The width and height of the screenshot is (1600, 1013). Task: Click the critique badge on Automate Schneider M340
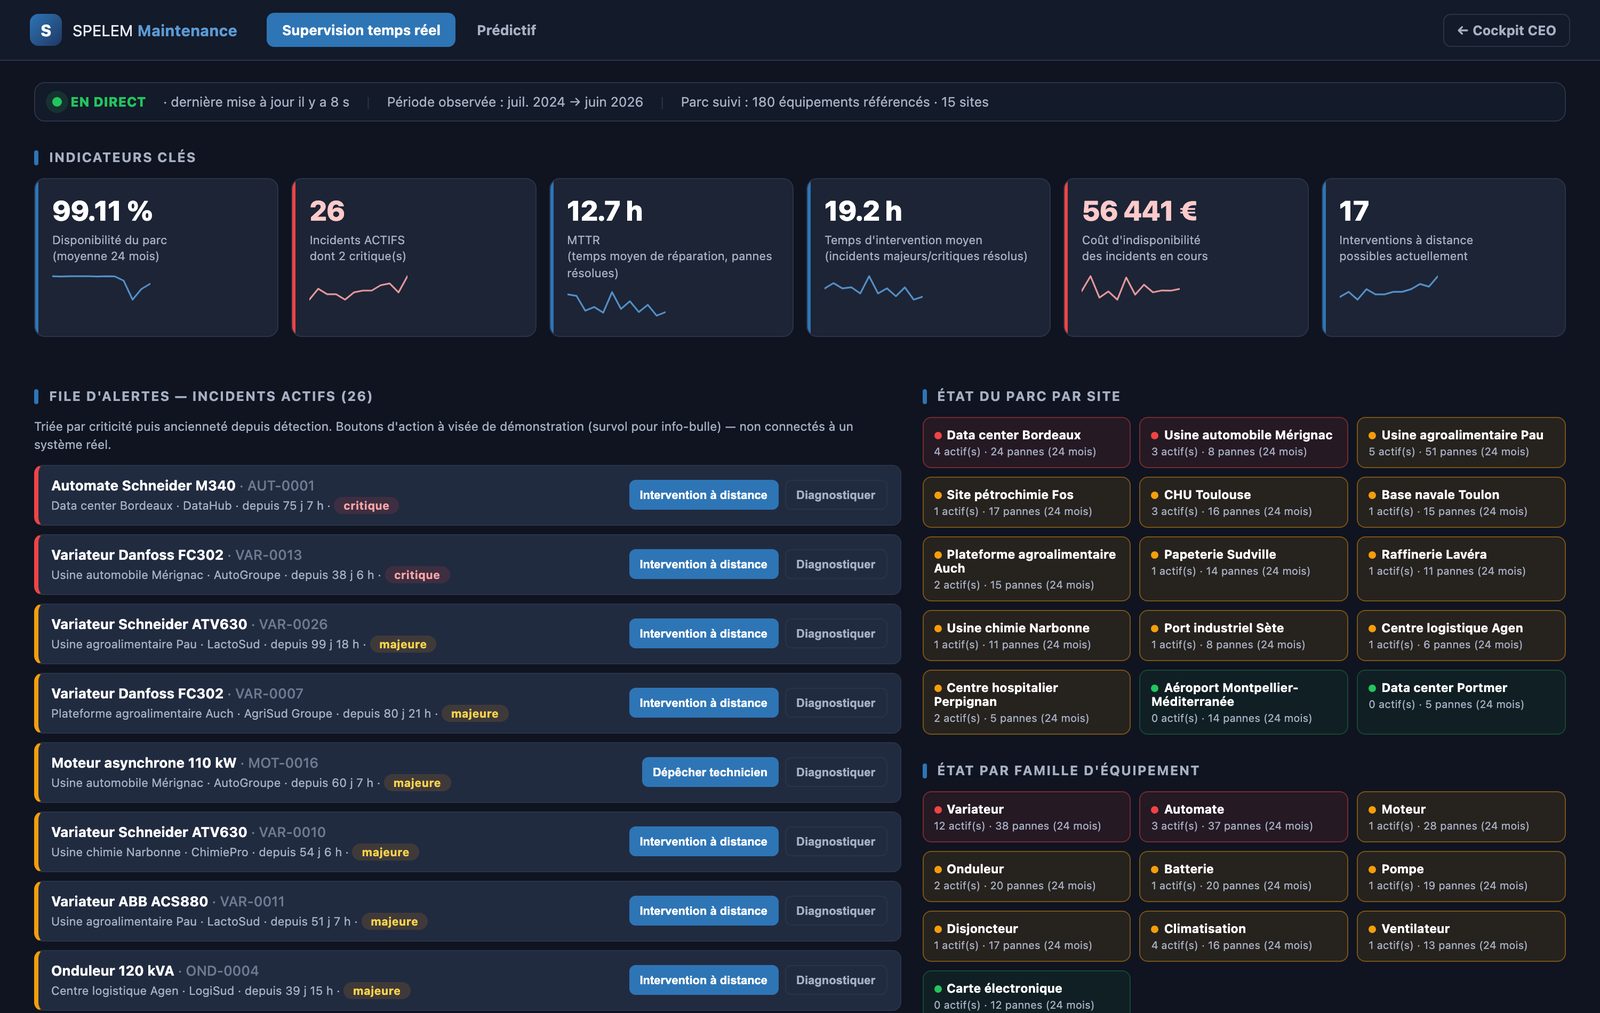366,506
